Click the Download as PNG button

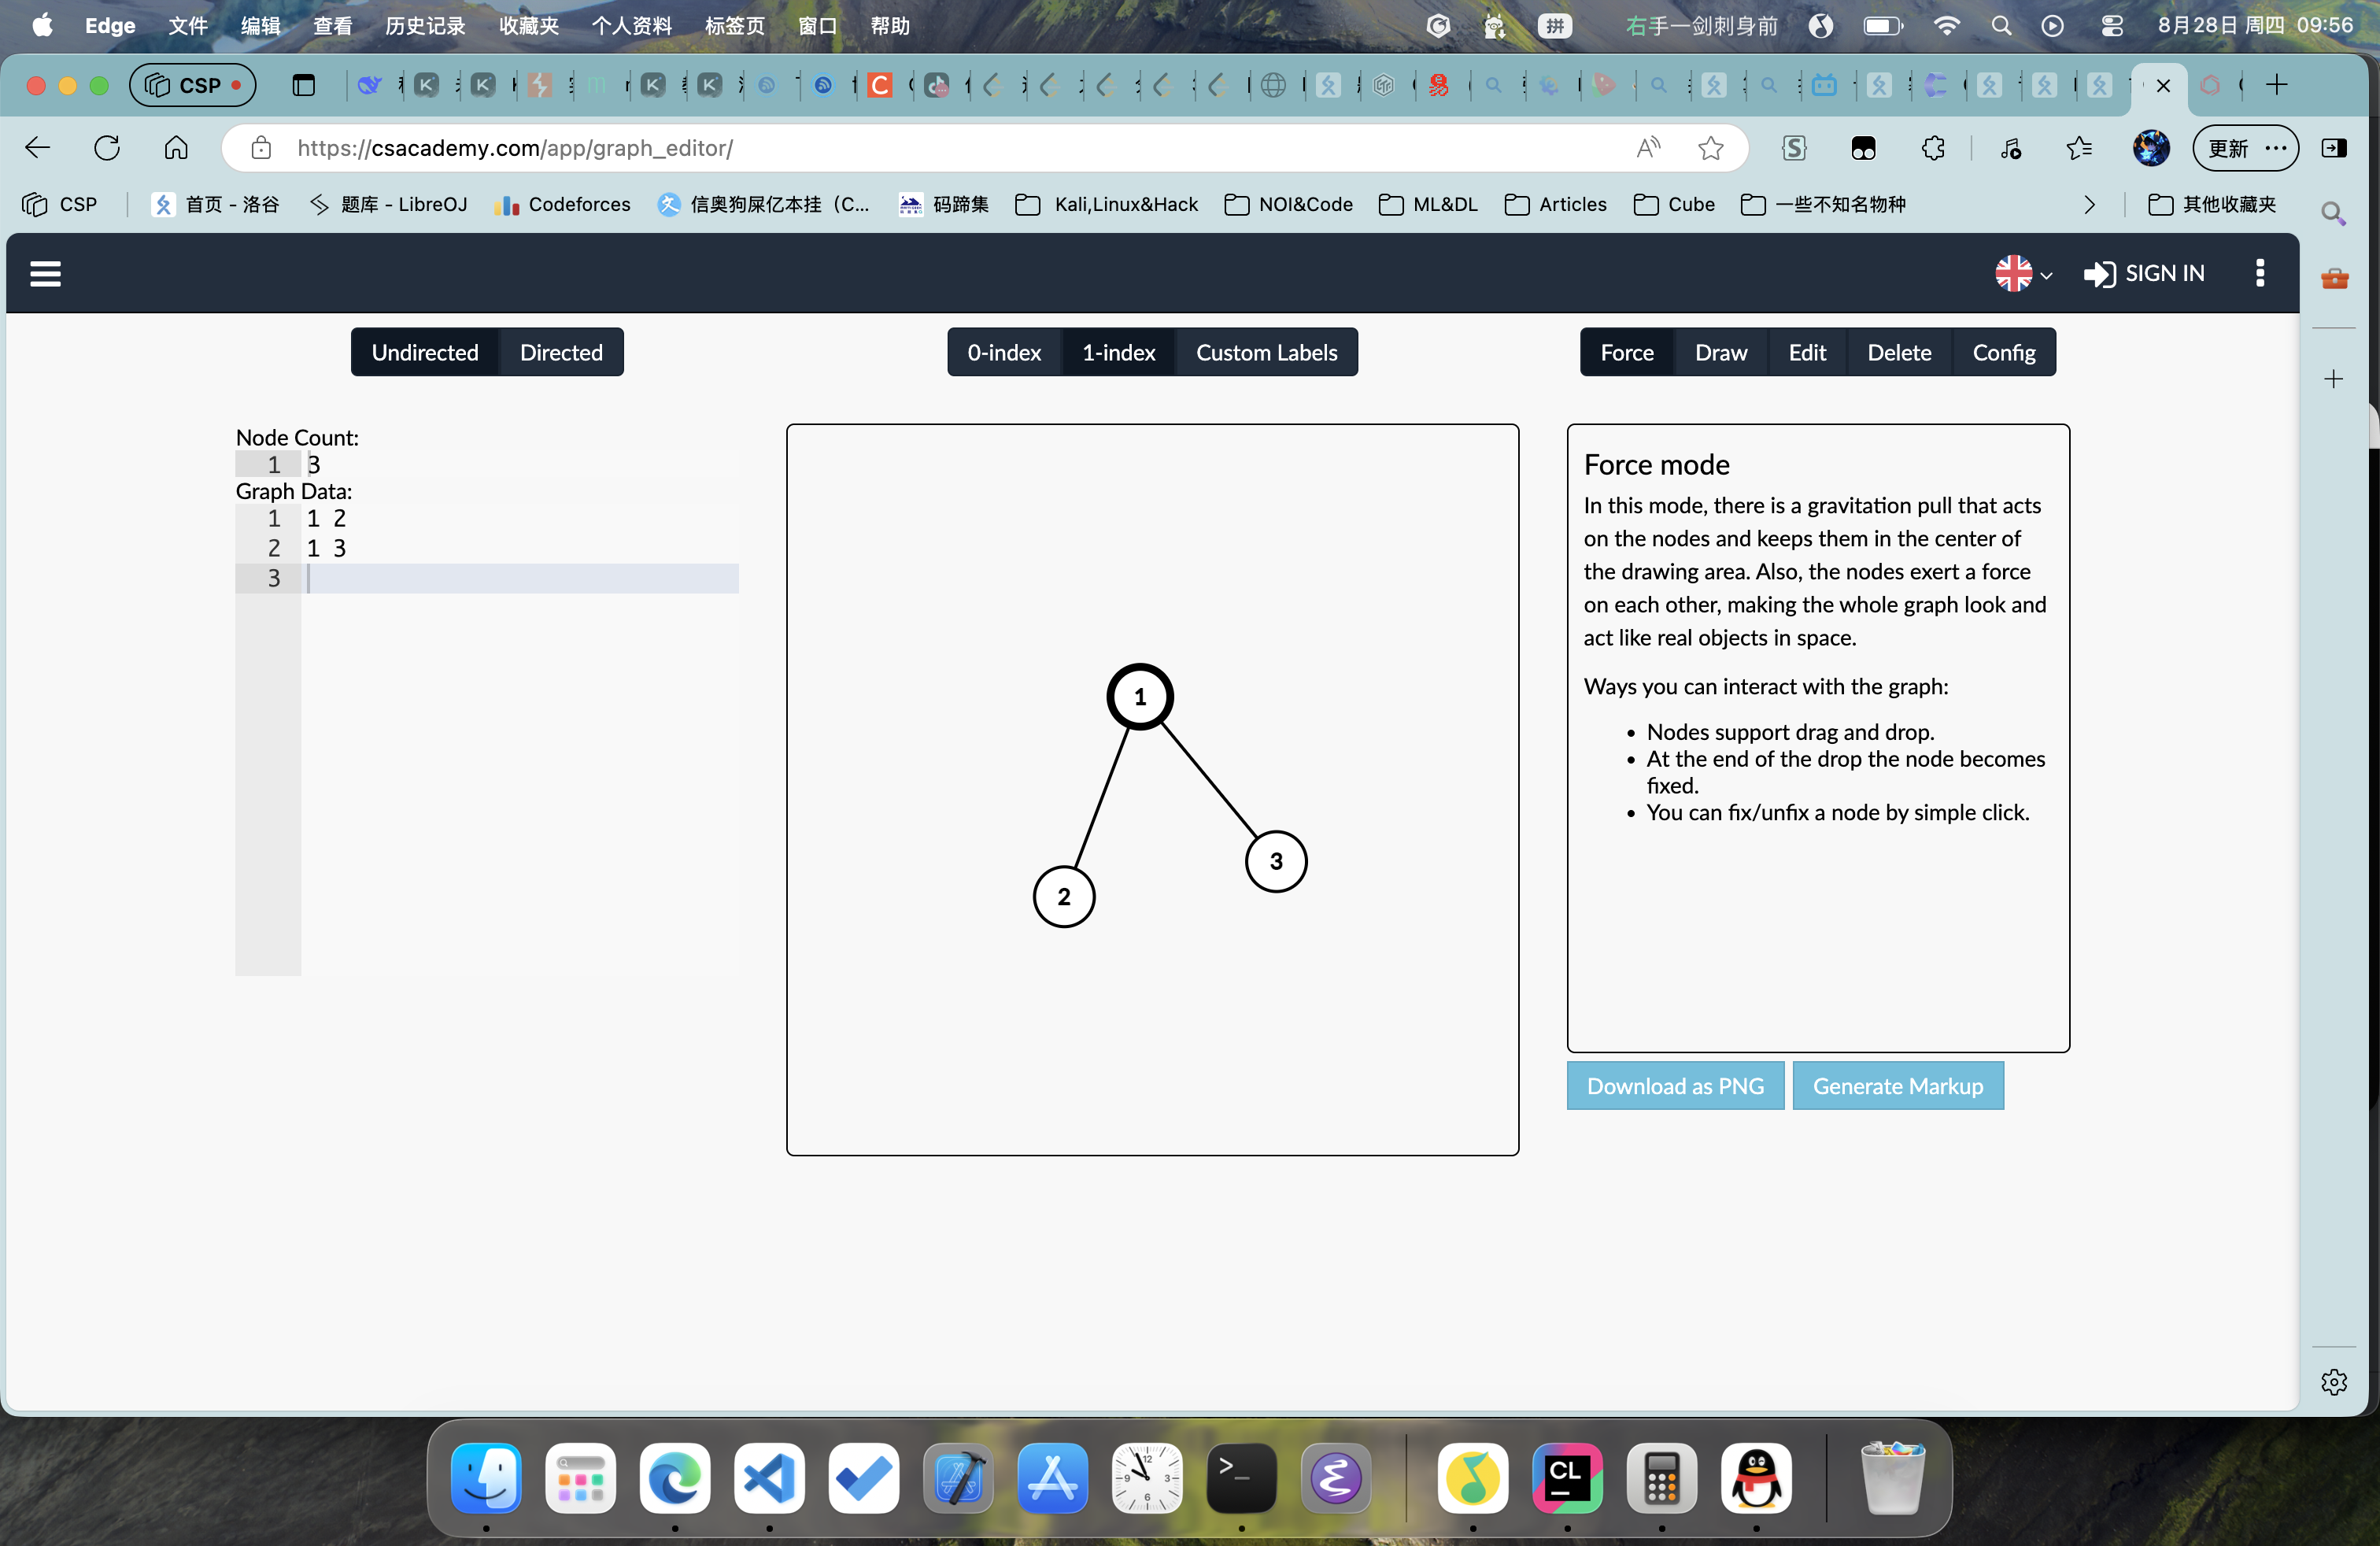[x=1675, y=1086]
